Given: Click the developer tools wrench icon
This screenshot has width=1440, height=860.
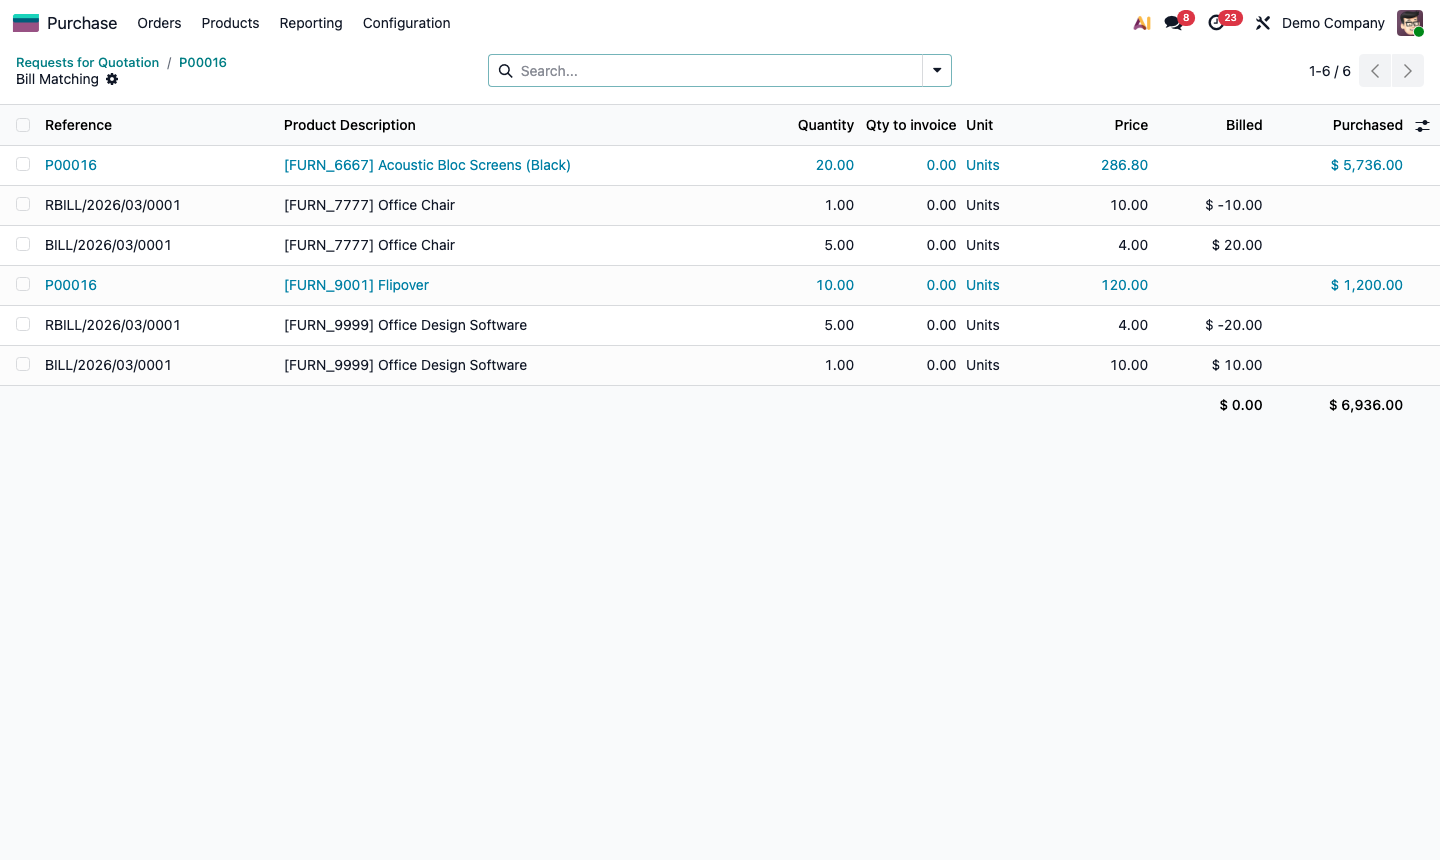Looking at the screenshot, I should click(1262, 22).
